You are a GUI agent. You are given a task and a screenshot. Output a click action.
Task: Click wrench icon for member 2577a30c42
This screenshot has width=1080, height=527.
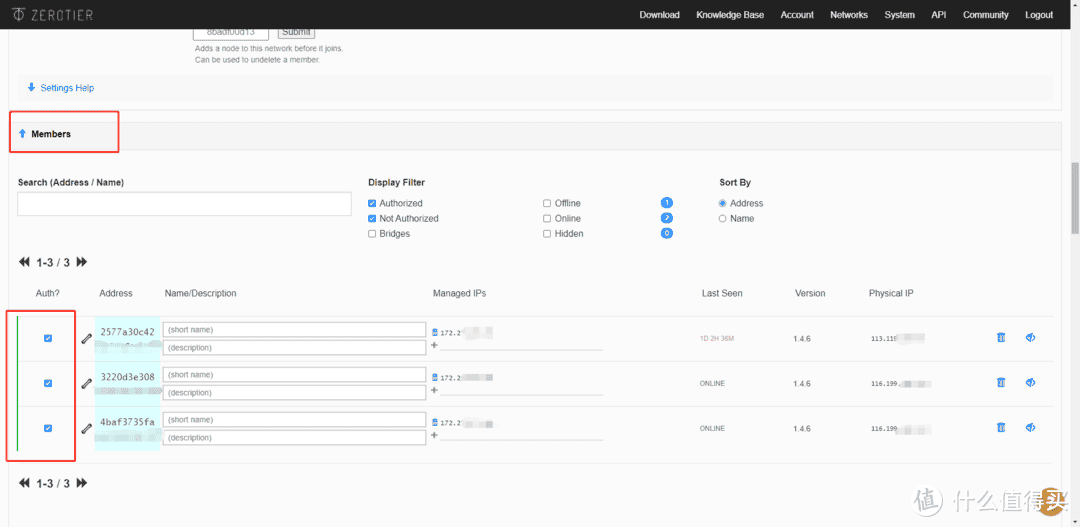pos(87,339)
